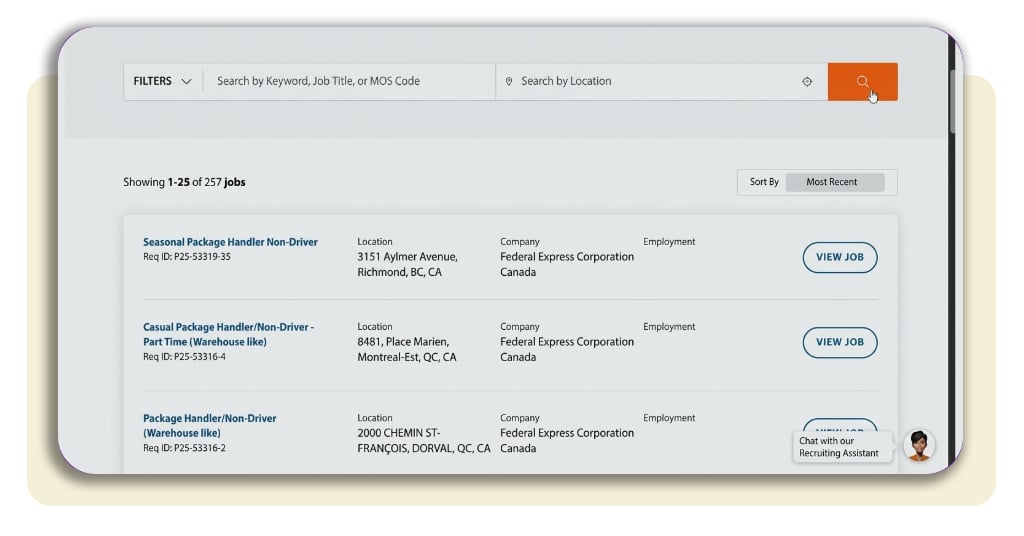1024x536 pixels.
Task: Click Req ID: P25-53316-2 text
Action: pyautogui.click(x=184, y=448)
